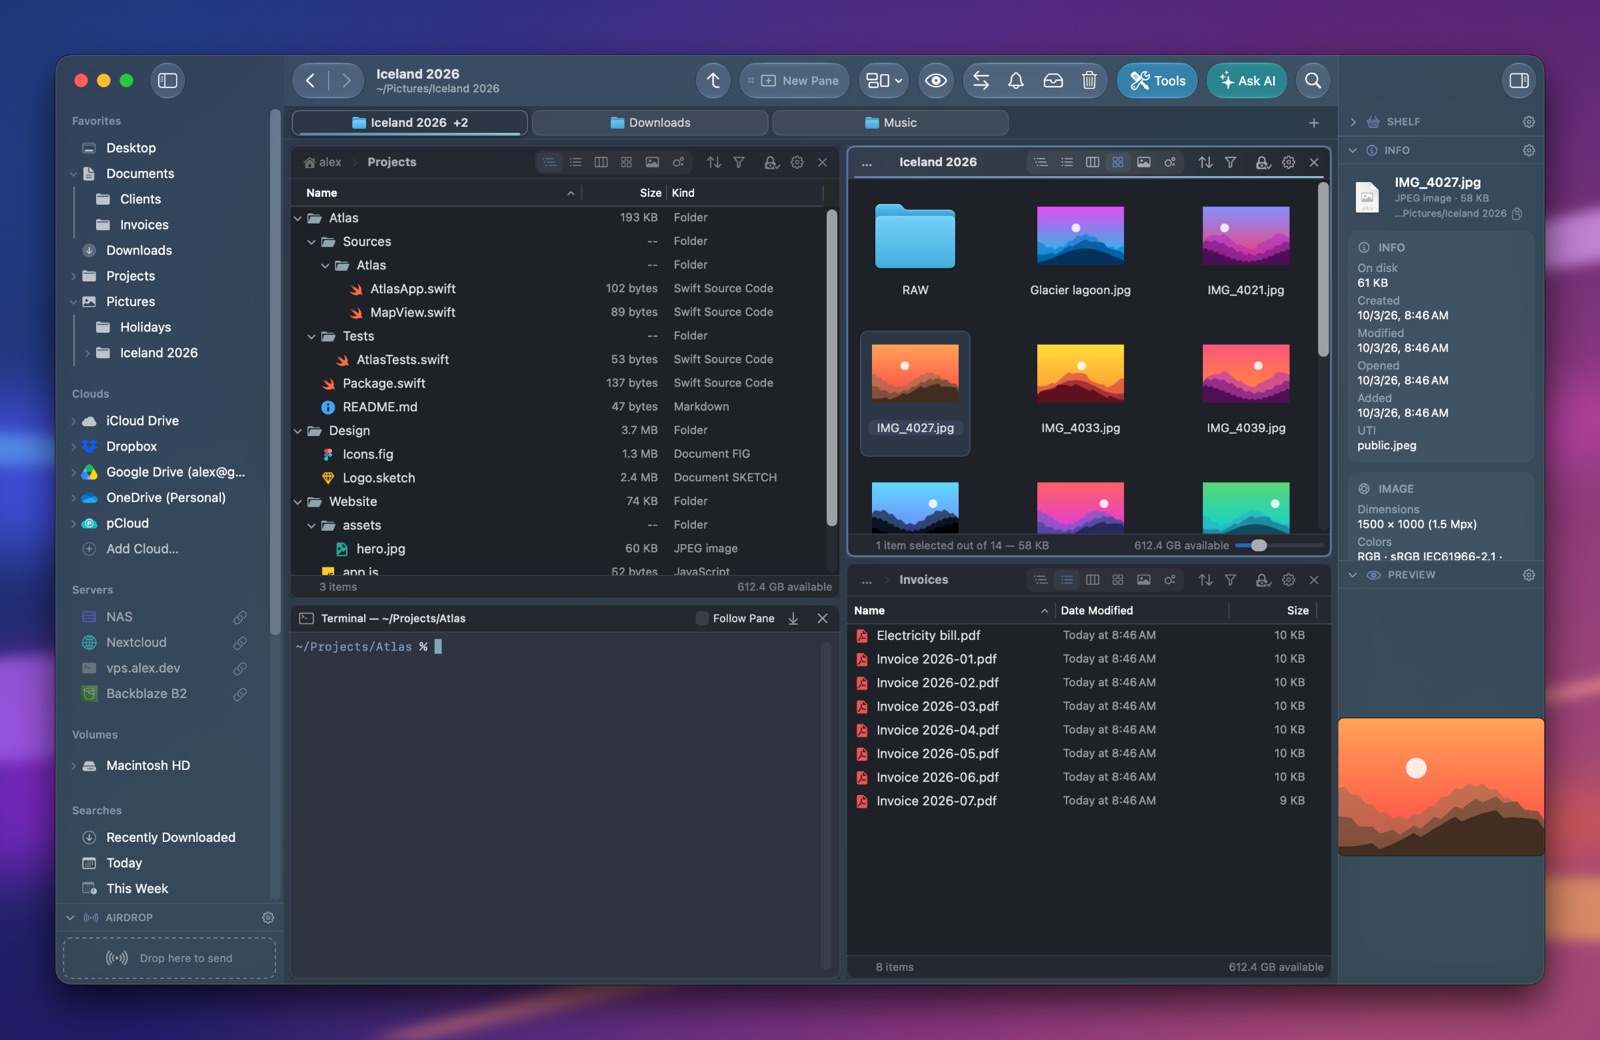The width and height of the screenshot is (1600, 1040).
Task: Click the trash icon in the toolbar
Action: pyautogui.click(x=1089, y=81)
